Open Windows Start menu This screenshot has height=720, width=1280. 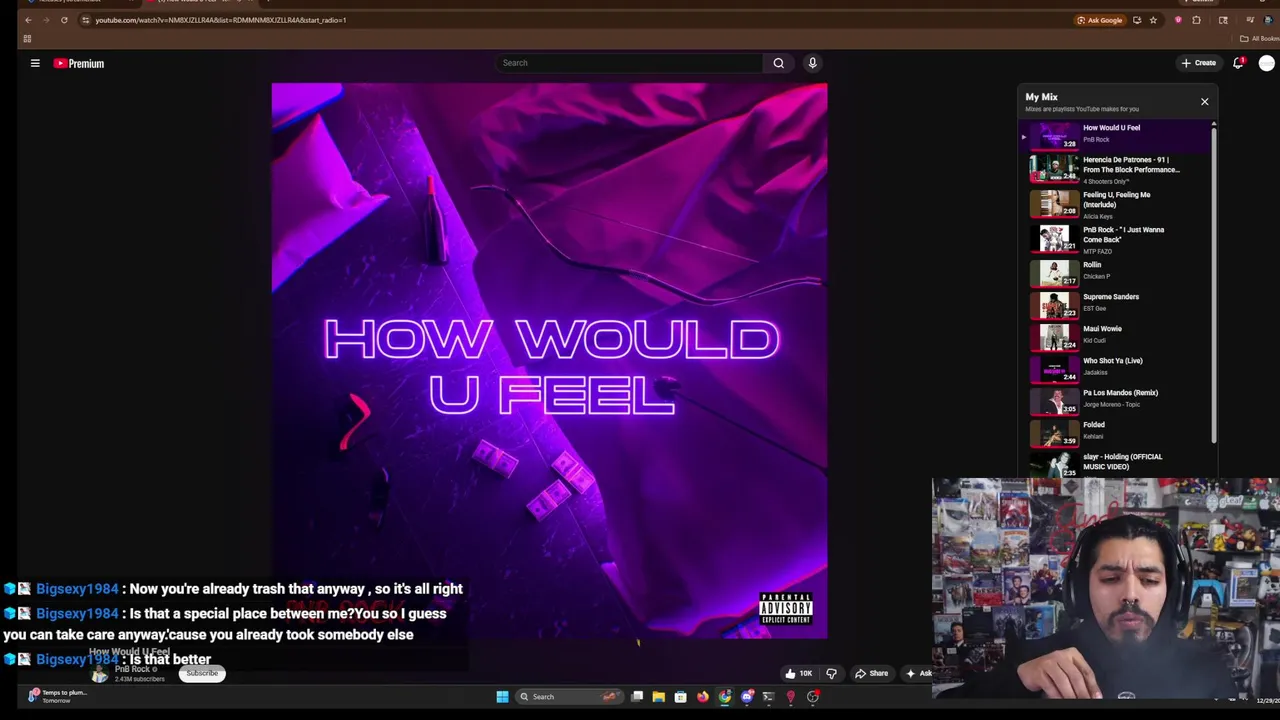tap(502, 697)
